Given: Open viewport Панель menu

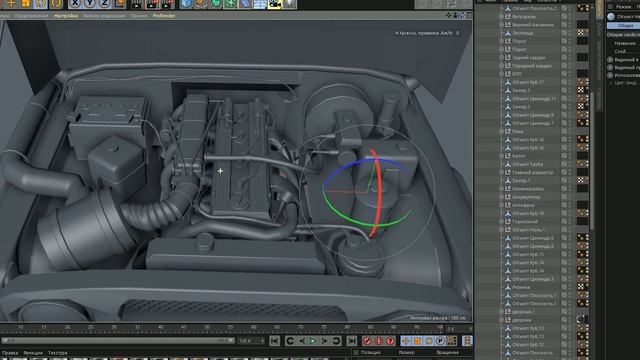Looking at the screenshot, I should click(x=139, y=16).
